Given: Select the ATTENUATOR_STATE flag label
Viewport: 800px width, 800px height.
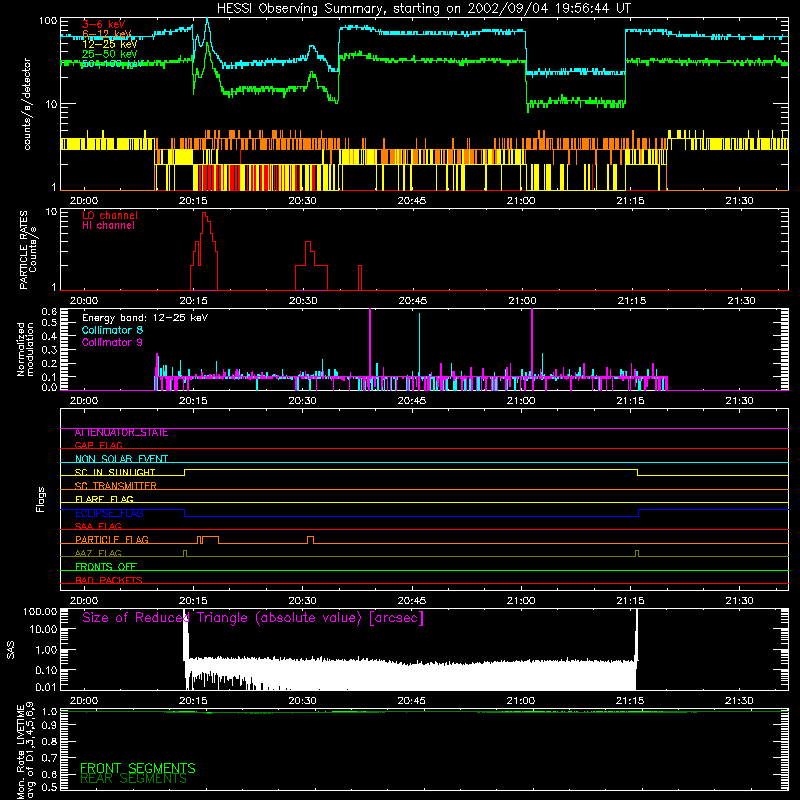Looking at the screenshot, I should tap(121, 433).
